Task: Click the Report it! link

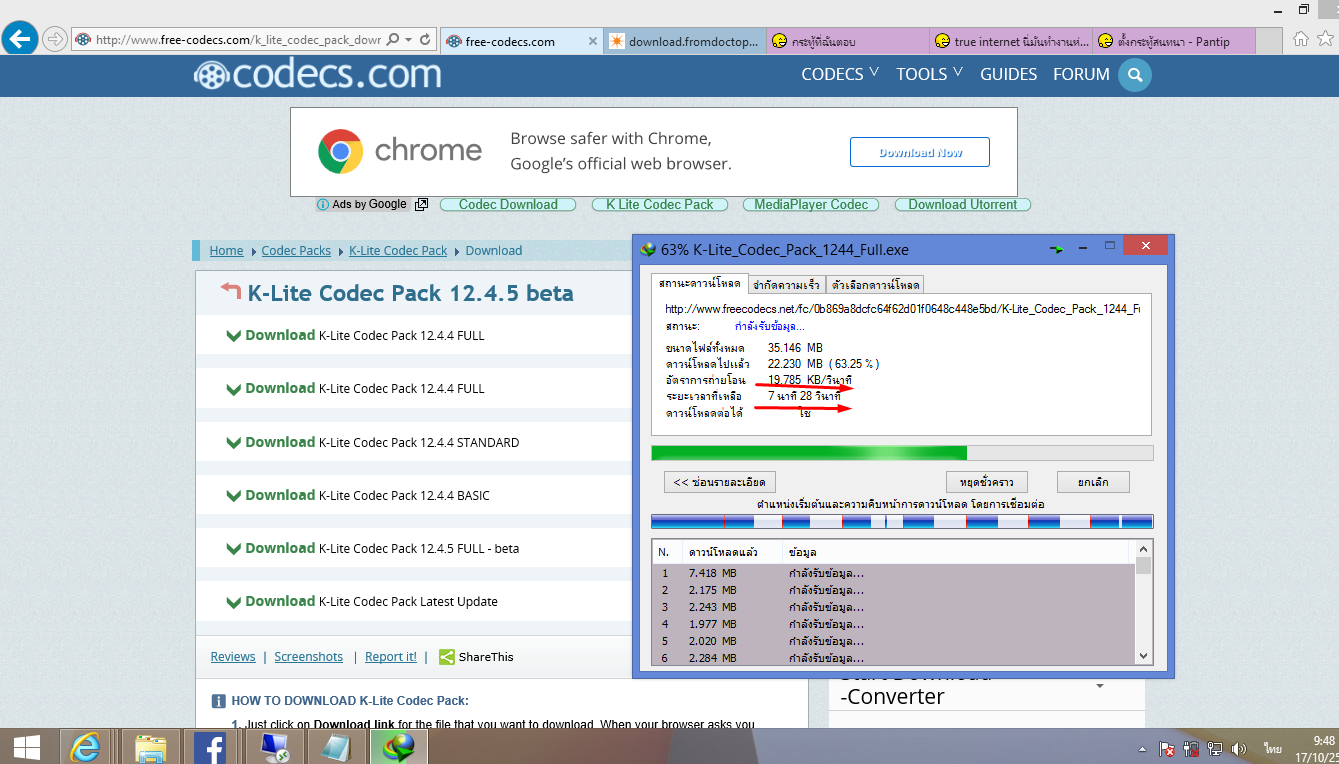Action: pyautogui.click(x=391, y=657)
